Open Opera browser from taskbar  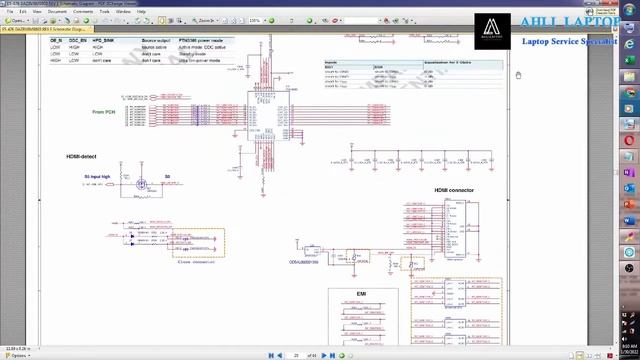629,140
